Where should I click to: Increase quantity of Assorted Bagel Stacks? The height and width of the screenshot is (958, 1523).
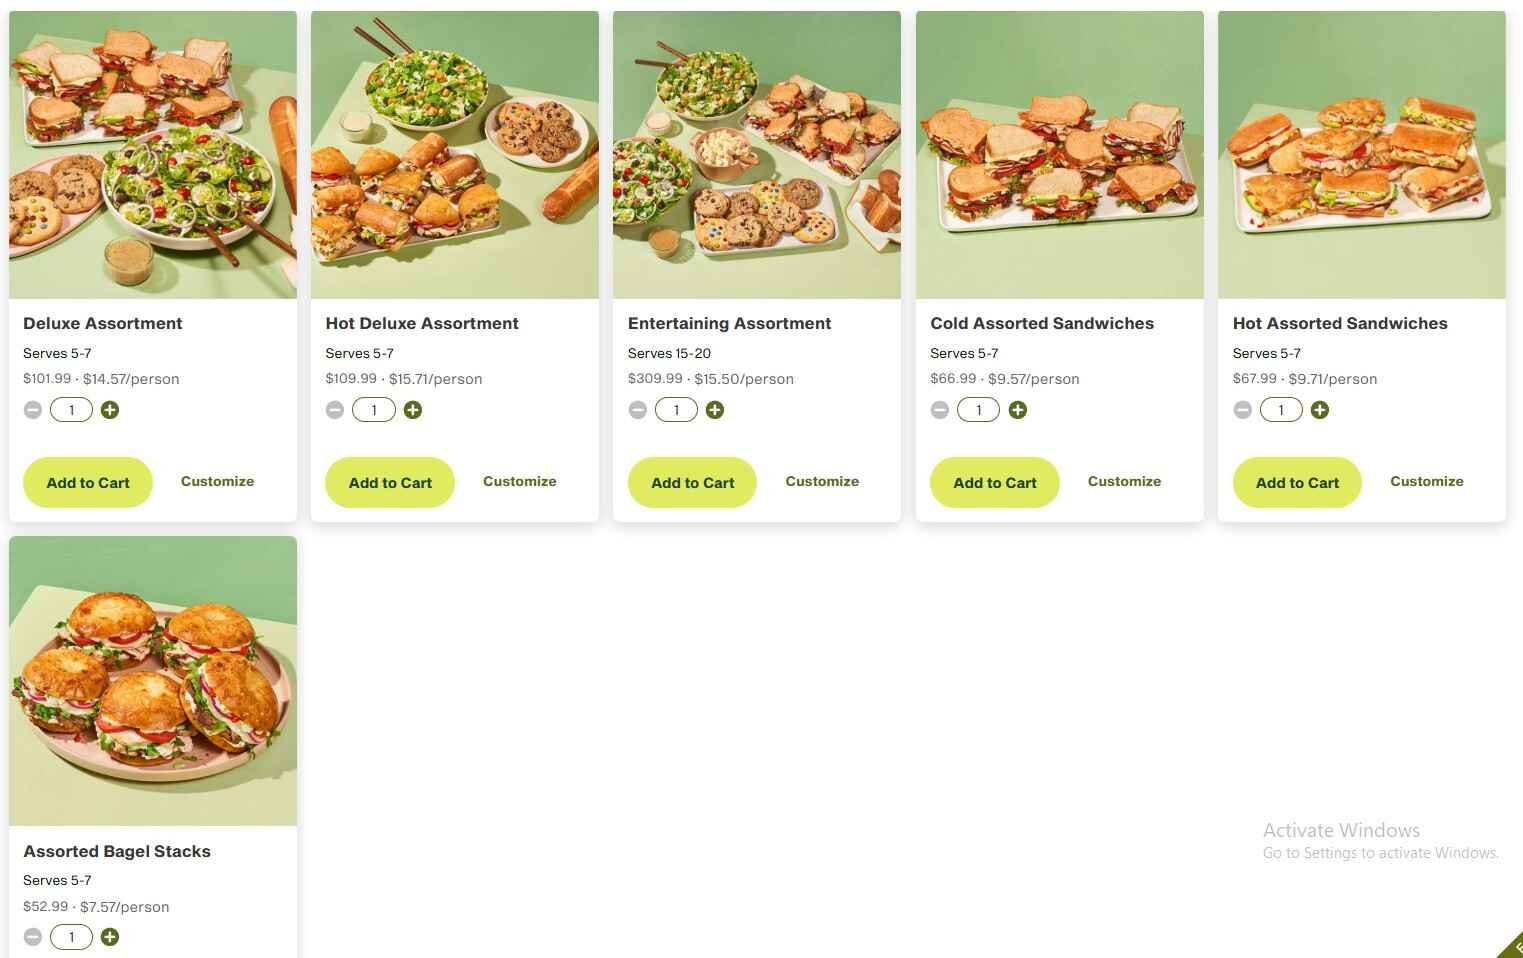point(110,937)
